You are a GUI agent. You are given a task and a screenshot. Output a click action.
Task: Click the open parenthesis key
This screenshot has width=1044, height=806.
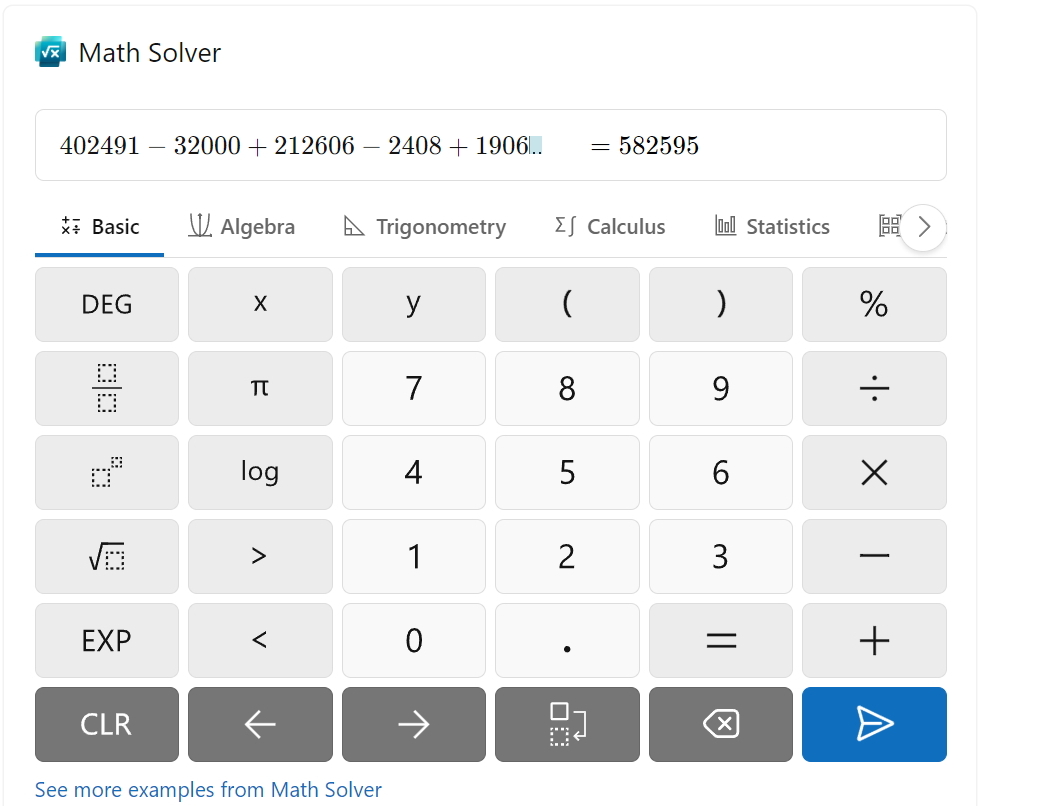(567, 304)
